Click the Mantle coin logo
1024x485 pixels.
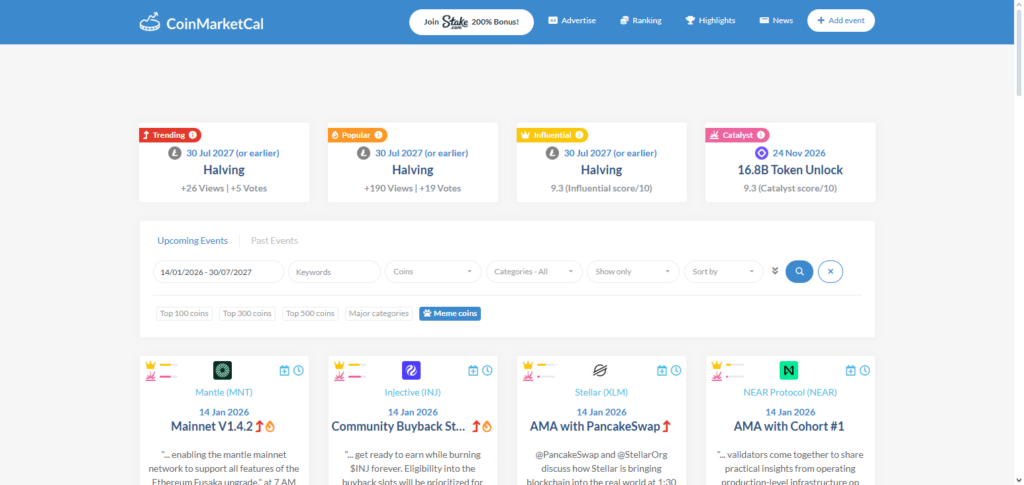(x=223, y=371)
